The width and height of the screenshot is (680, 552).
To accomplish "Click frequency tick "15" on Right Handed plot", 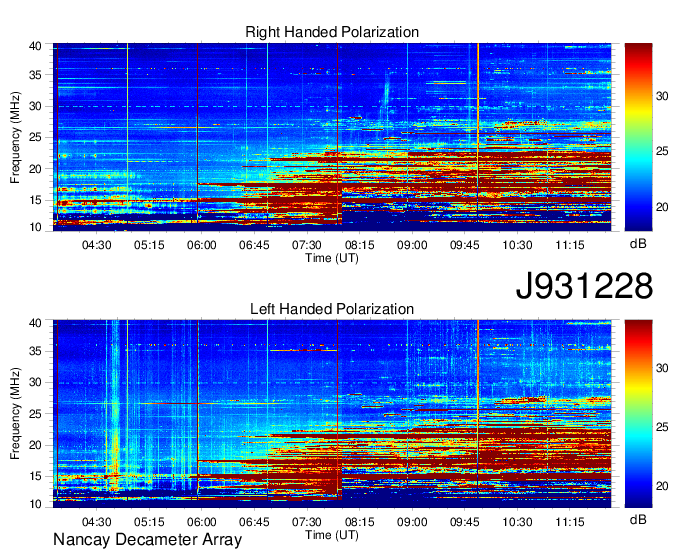I will (x=35, y=200).
